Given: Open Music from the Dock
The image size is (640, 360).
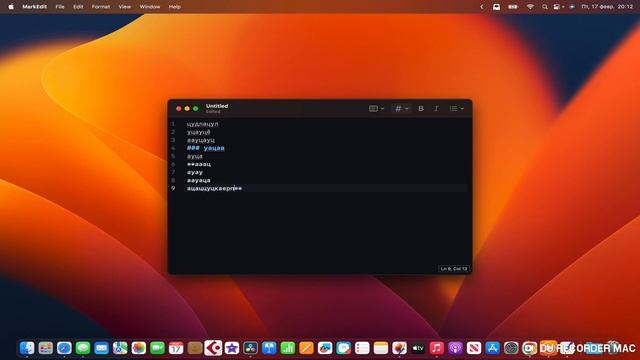Looking at the screenshot, I should (437, 348).
